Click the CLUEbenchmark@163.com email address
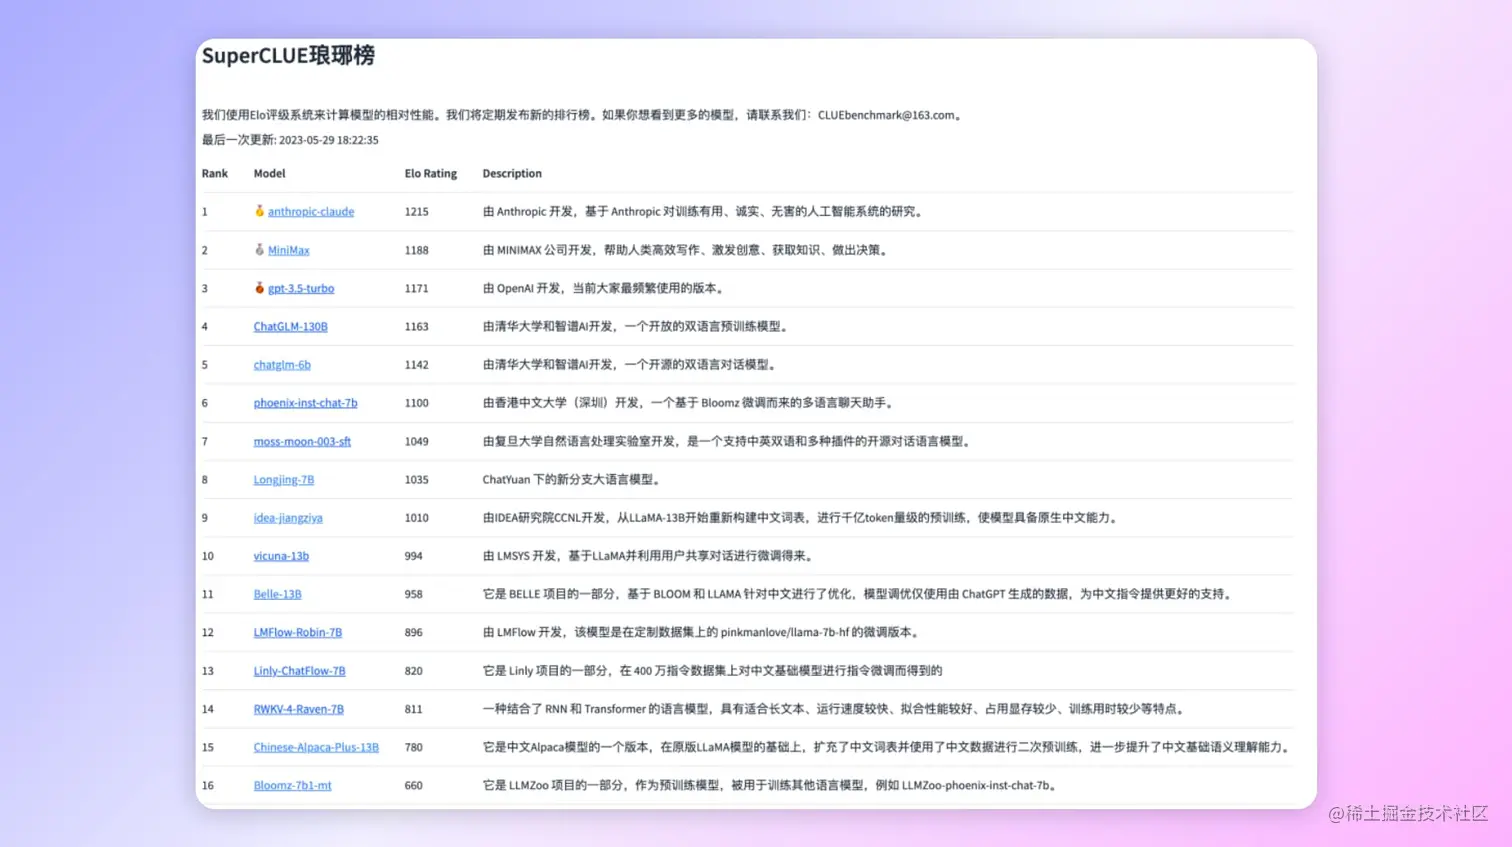Screen dimensions: 1512x847 pos(886,115)
